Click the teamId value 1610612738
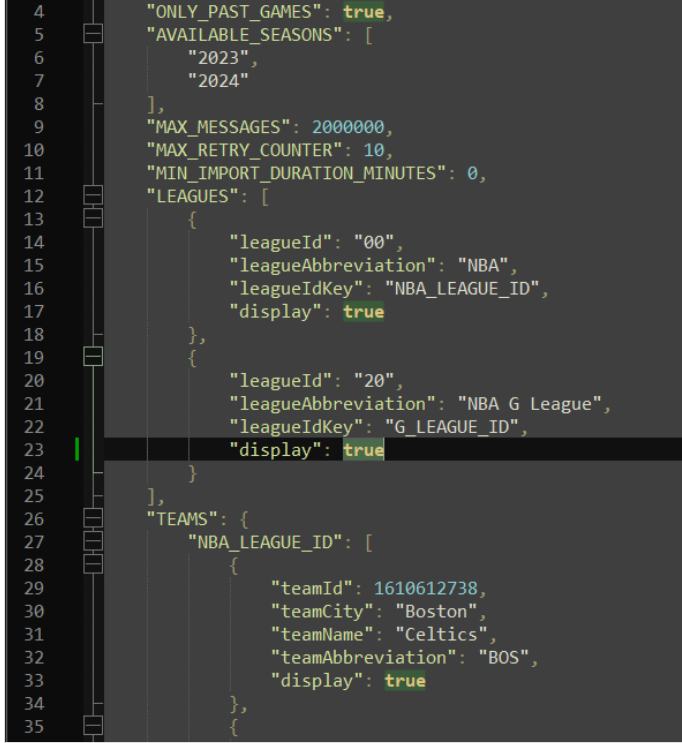Viewport: 682px width, 743px height. 425,588
